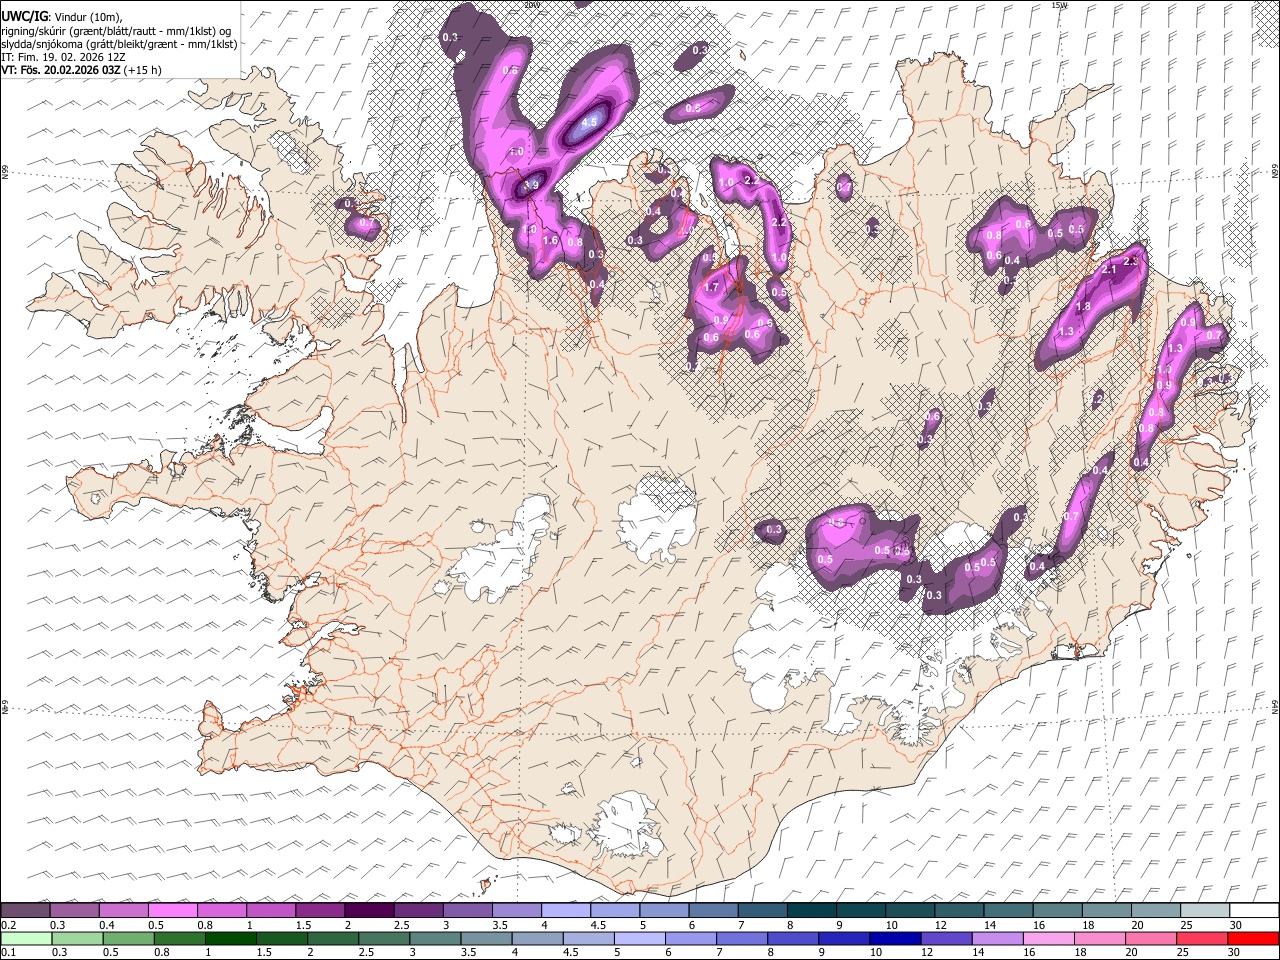The height and width of the screenshot is (960, 1280).
Task: Select upper legend swatch between 1 and 1.5
Action: point(270,910)
